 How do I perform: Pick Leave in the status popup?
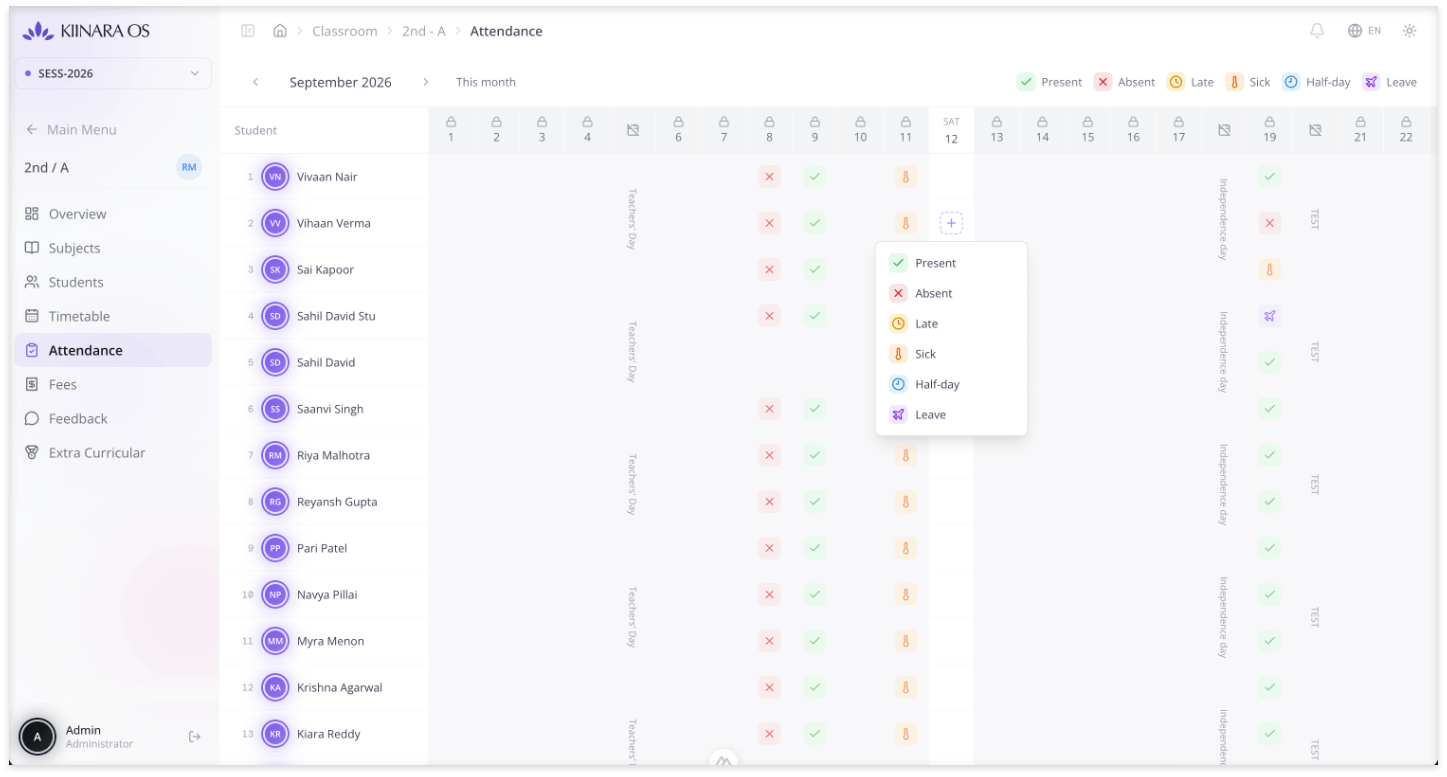[x=951, y=414]
